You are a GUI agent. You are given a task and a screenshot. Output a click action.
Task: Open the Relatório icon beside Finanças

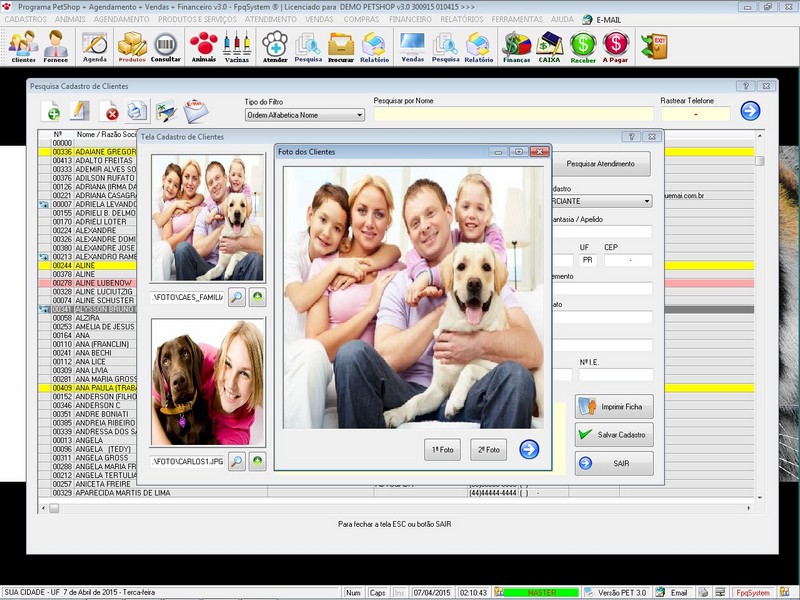(x=479, y=46)
